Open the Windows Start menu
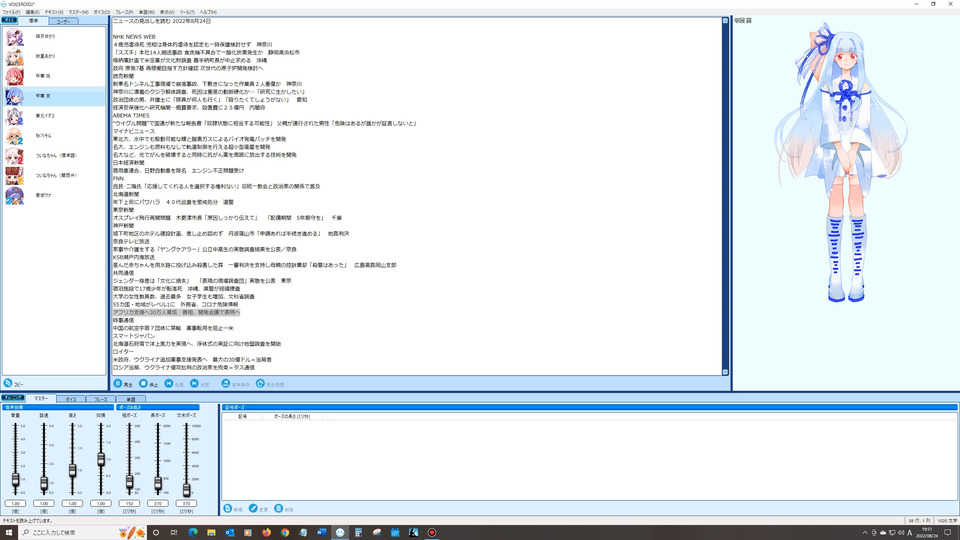Viewport: 960px width, 540px height. 9,533
